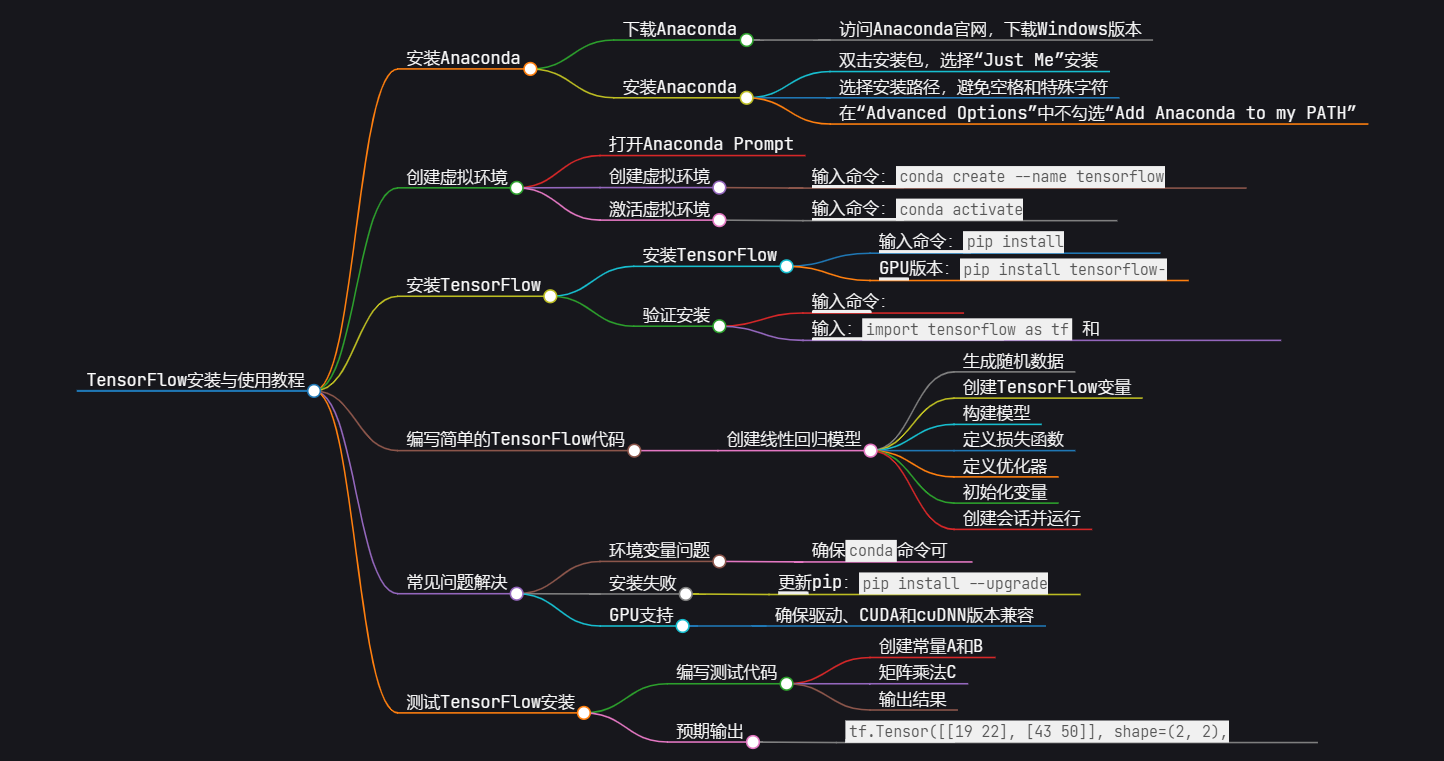Click the leaf 打开Anaconda Prompt
Image resolution: width=1444 pixels, height=761 pixels.
click(x=701, y=144)
